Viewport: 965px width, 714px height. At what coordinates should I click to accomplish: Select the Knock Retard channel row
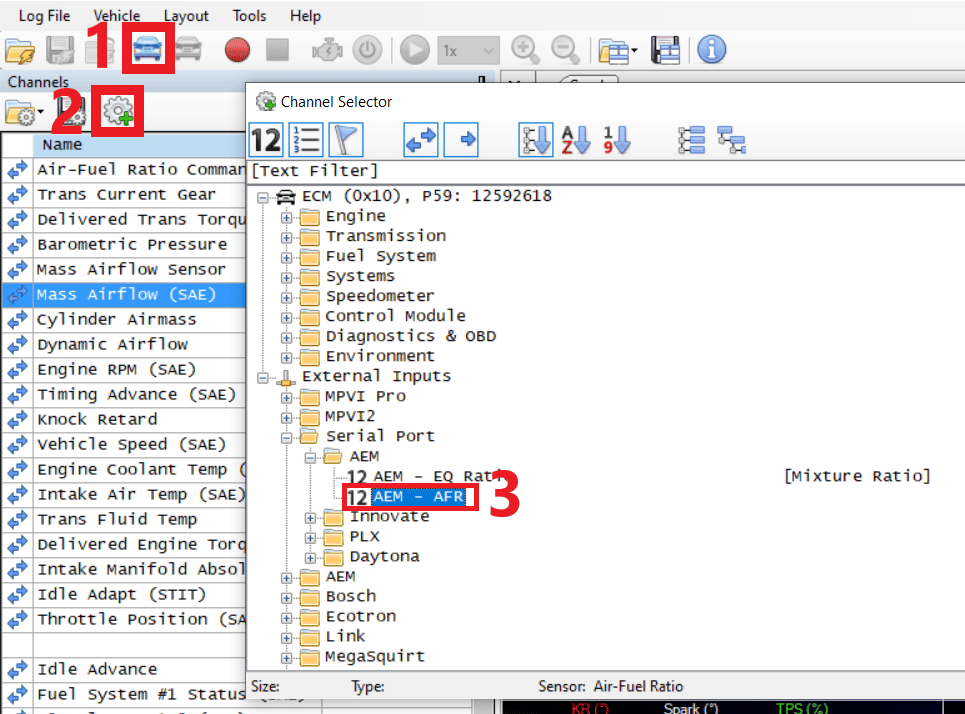[x=124, y=420]
